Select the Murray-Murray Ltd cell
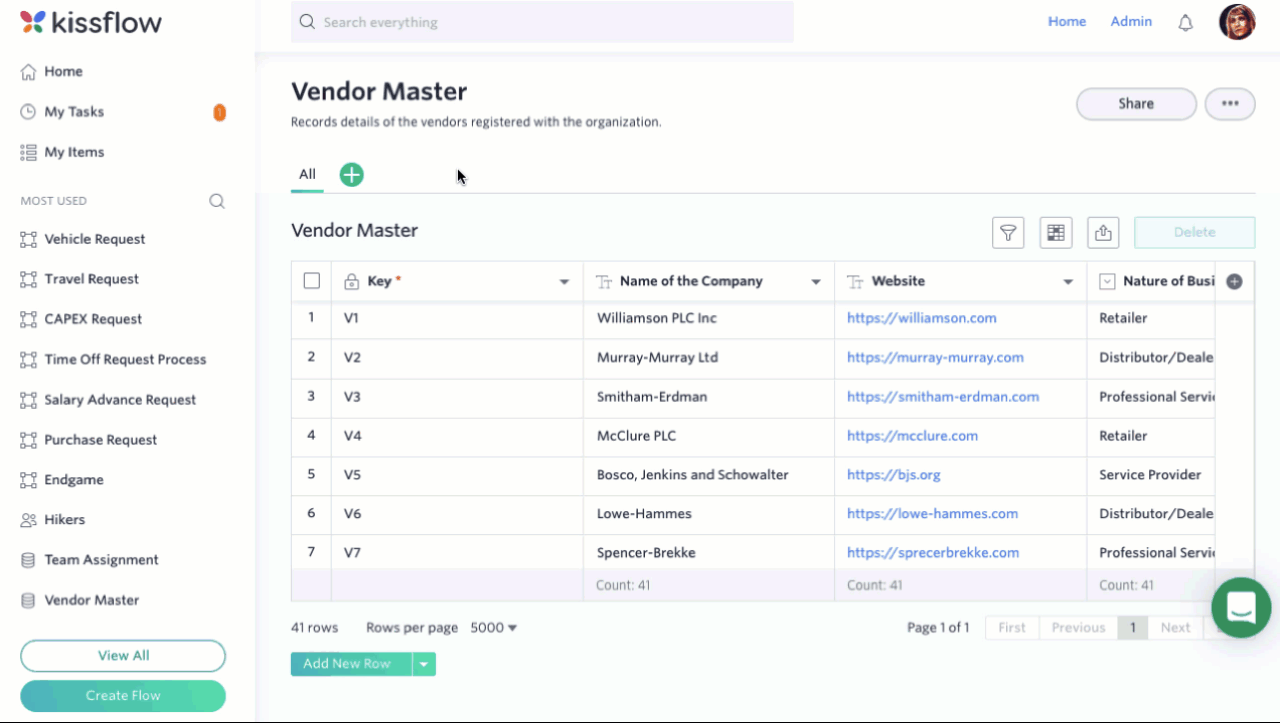The width and height of the screenshot is (1280, 723). (709, 357)
